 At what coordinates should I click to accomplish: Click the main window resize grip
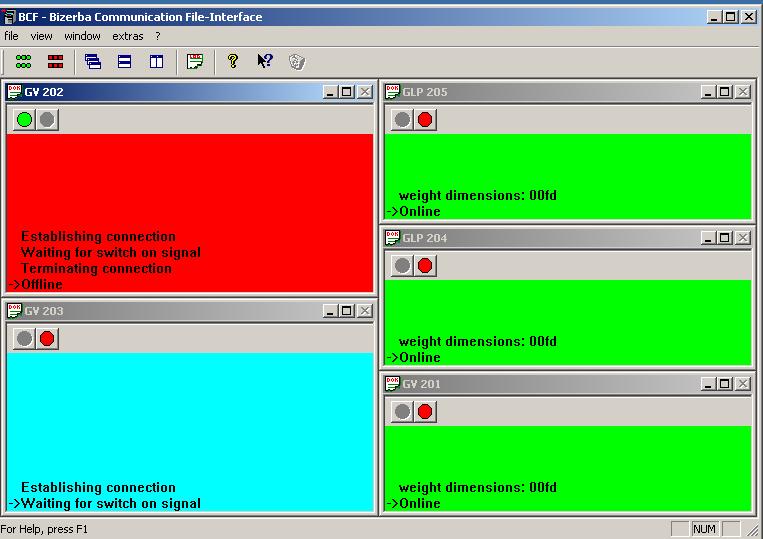[x=754, y=530]
